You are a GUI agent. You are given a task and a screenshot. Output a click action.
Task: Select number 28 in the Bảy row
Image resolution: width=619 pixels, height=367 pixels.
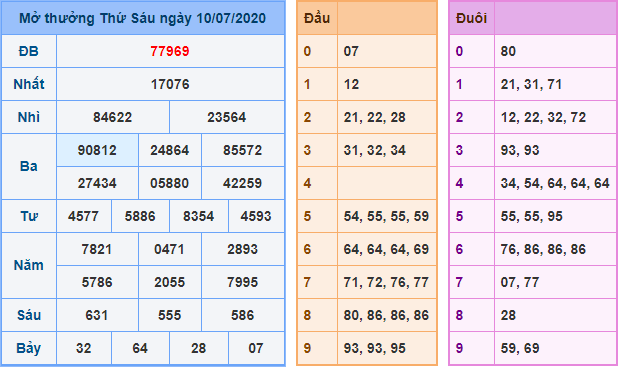[x=199, y=348]
